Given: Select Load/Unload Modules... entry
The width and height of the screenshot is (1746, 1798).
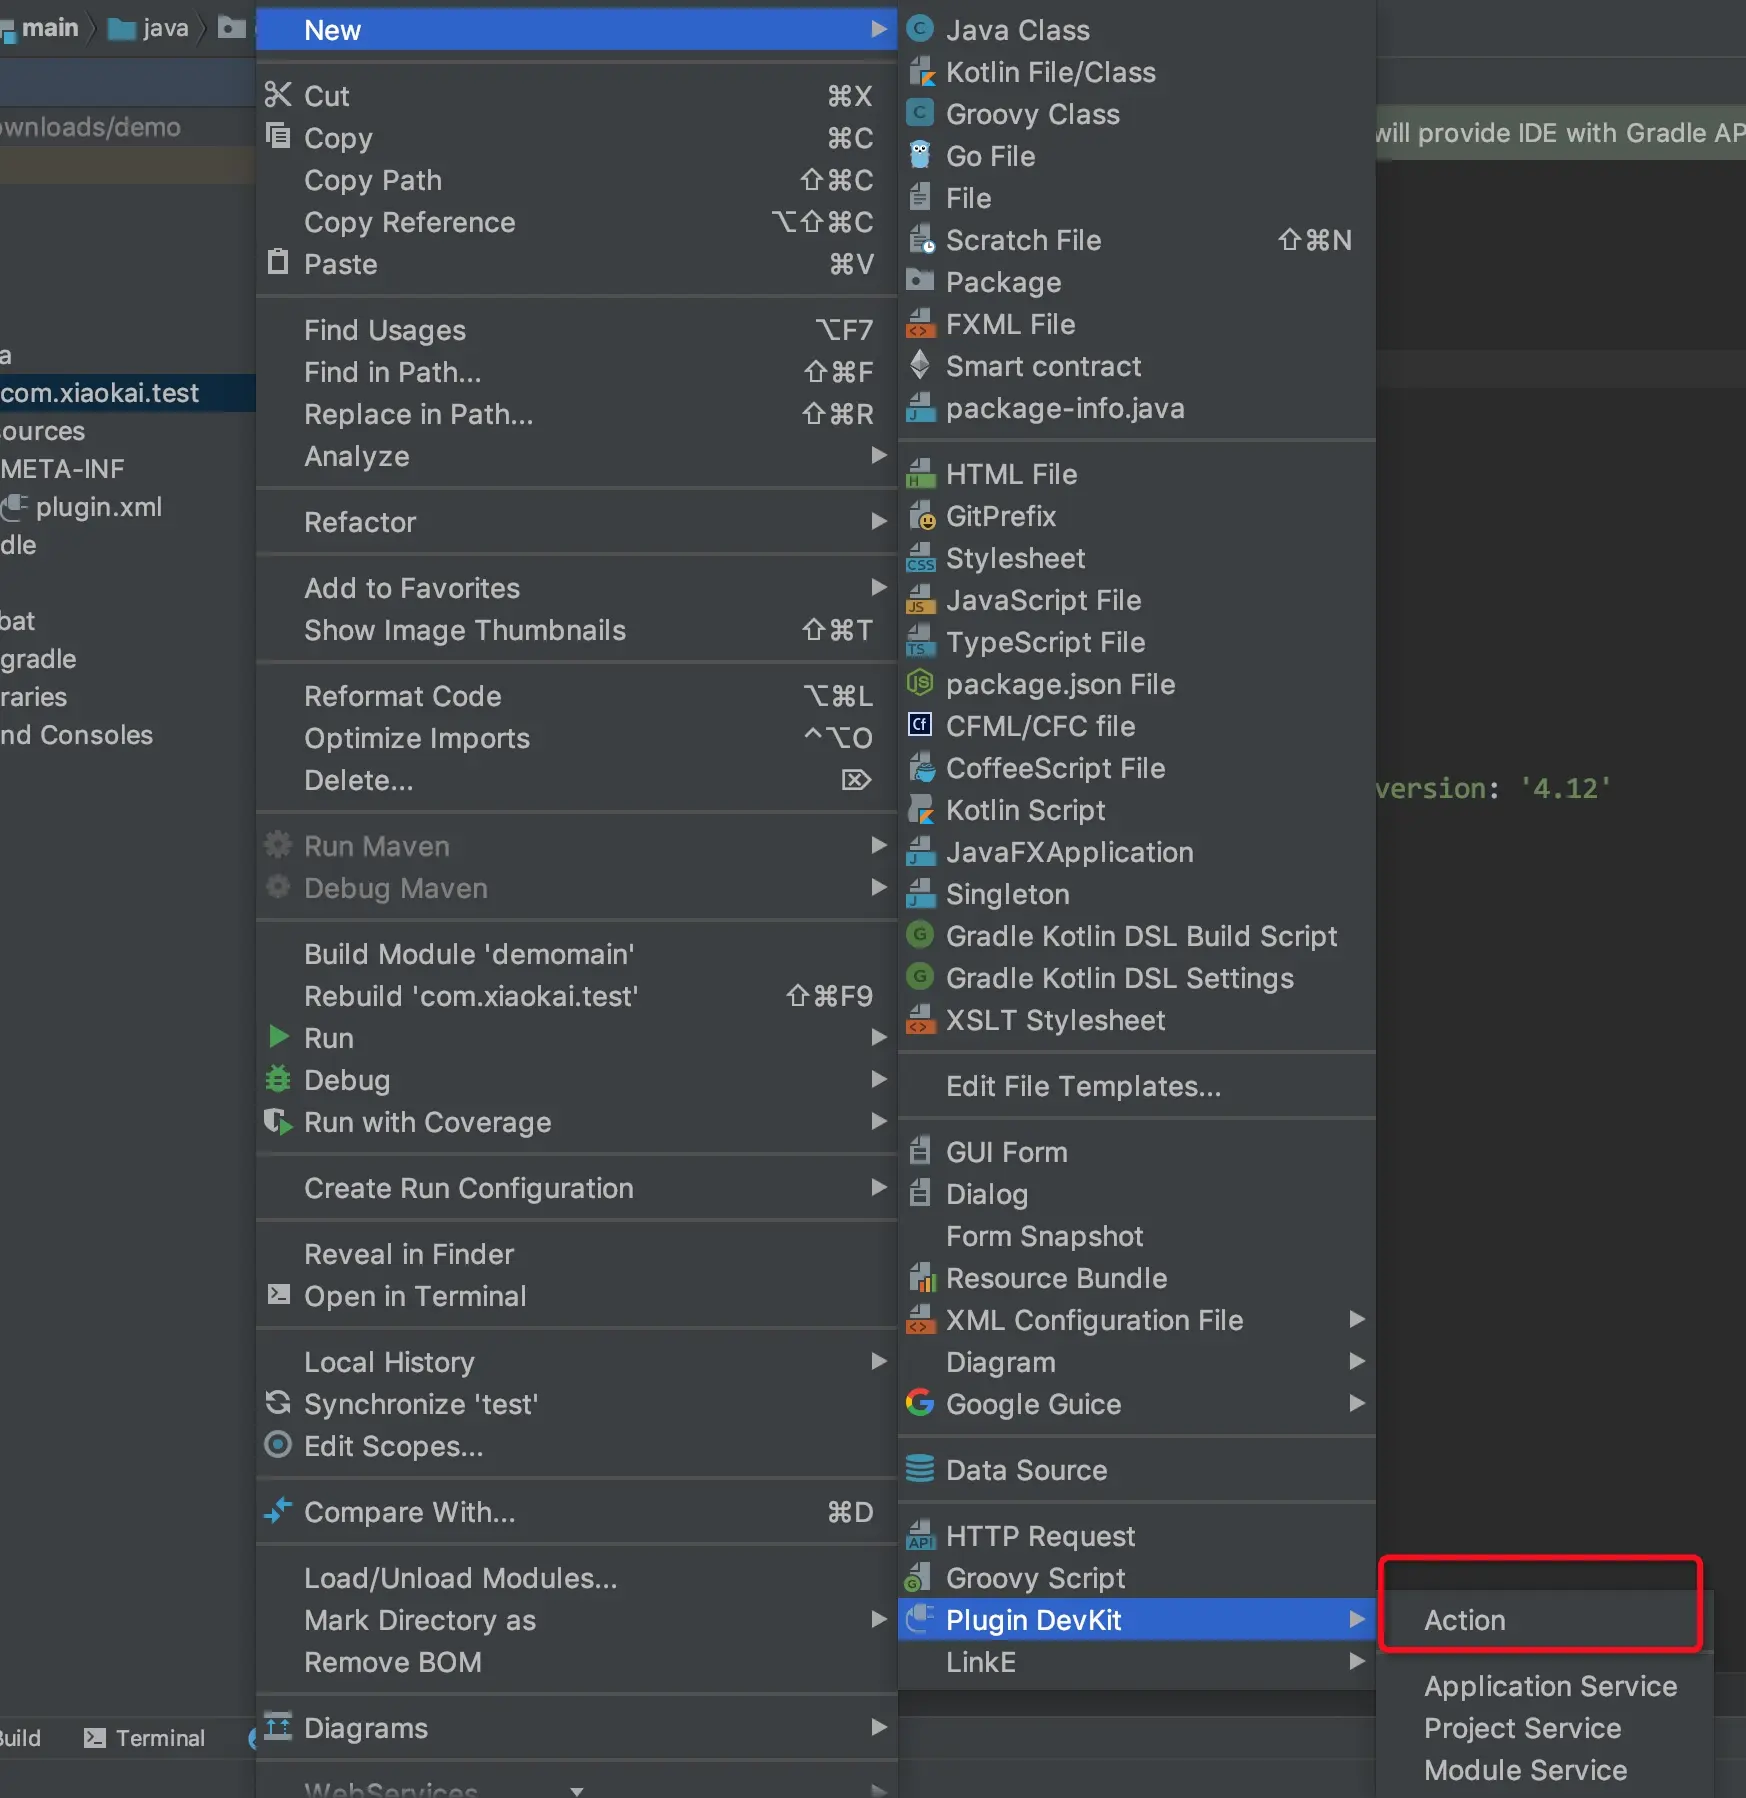Looking at the screenshot, I should click(577, 1578).
